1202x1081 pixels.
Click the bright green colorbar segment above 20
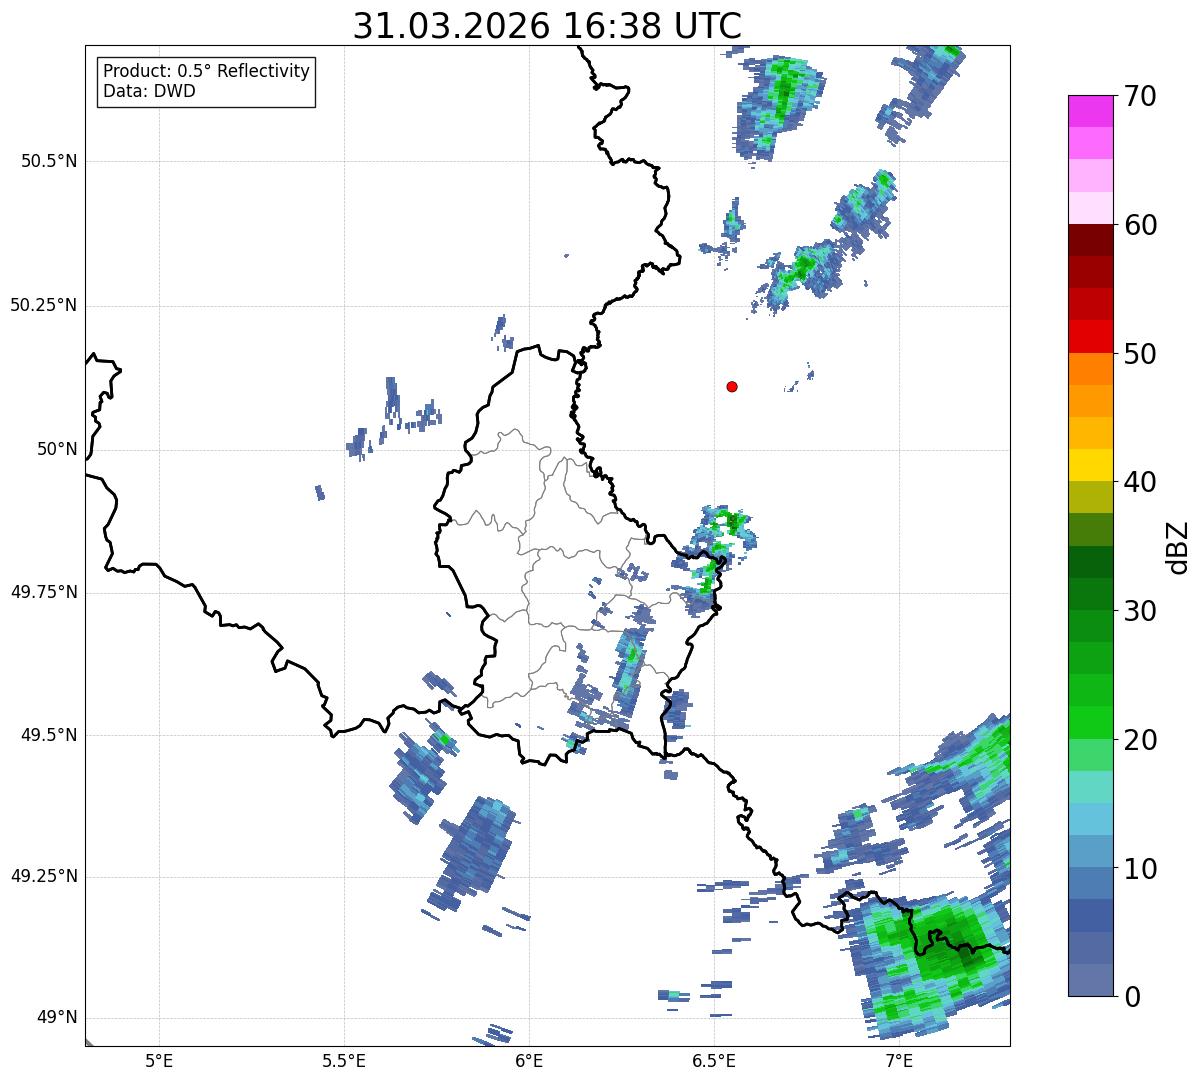1090,723
